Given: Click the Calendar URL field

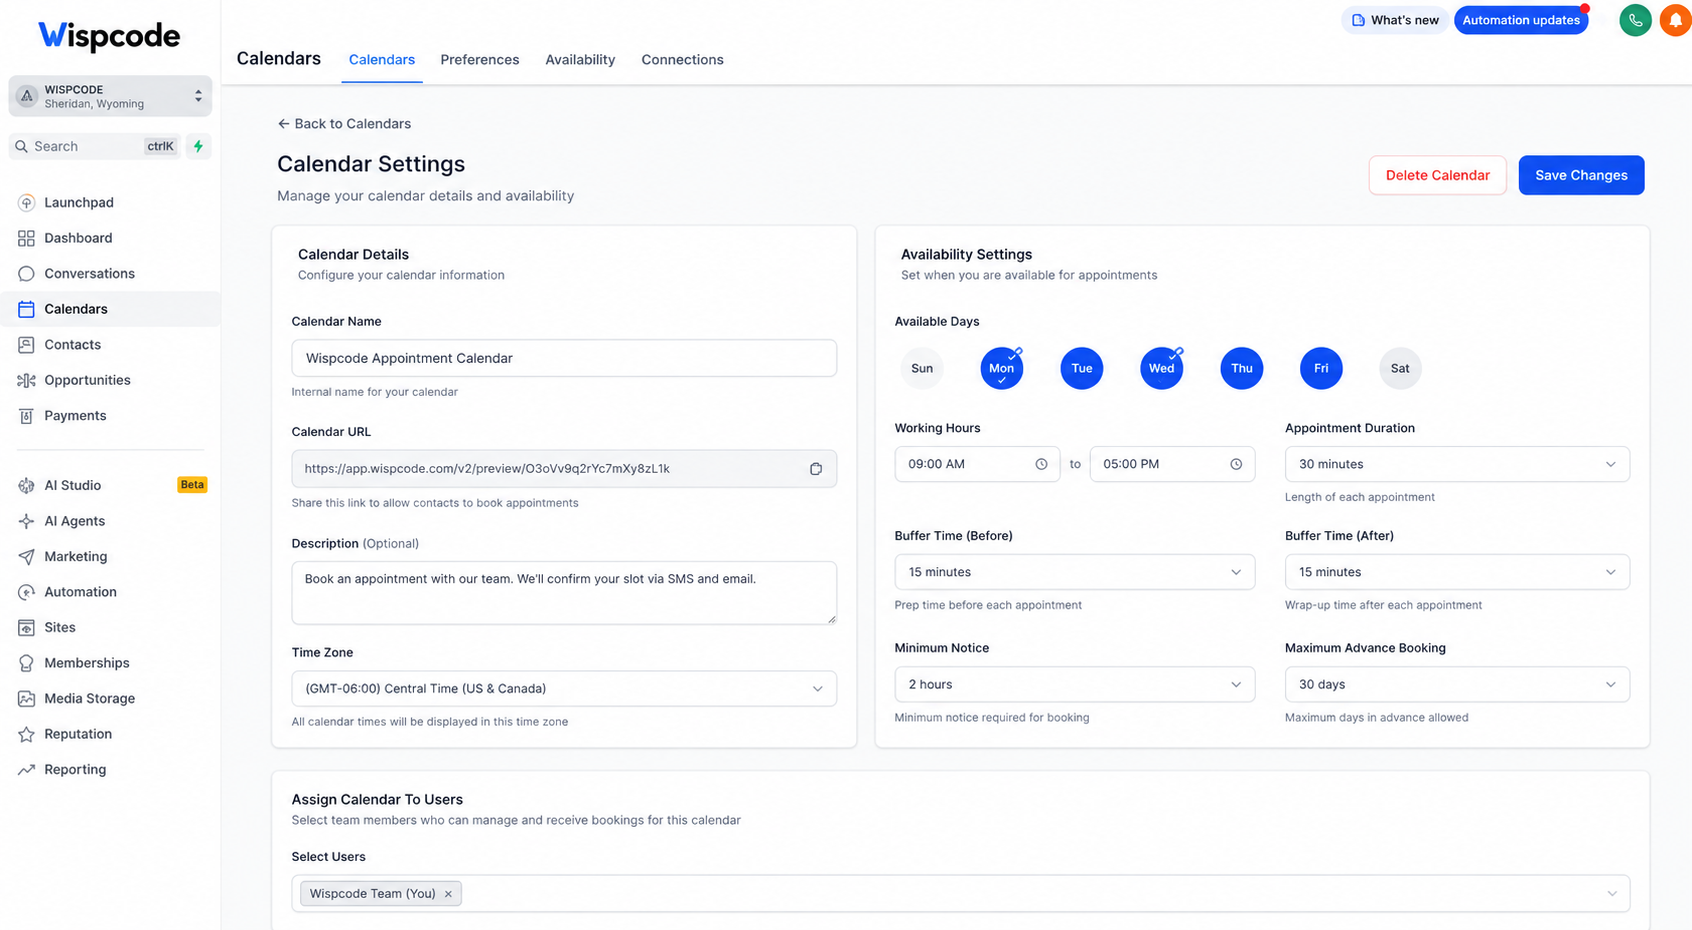Looking at the screenshot, I should click(x=564, y=469).
